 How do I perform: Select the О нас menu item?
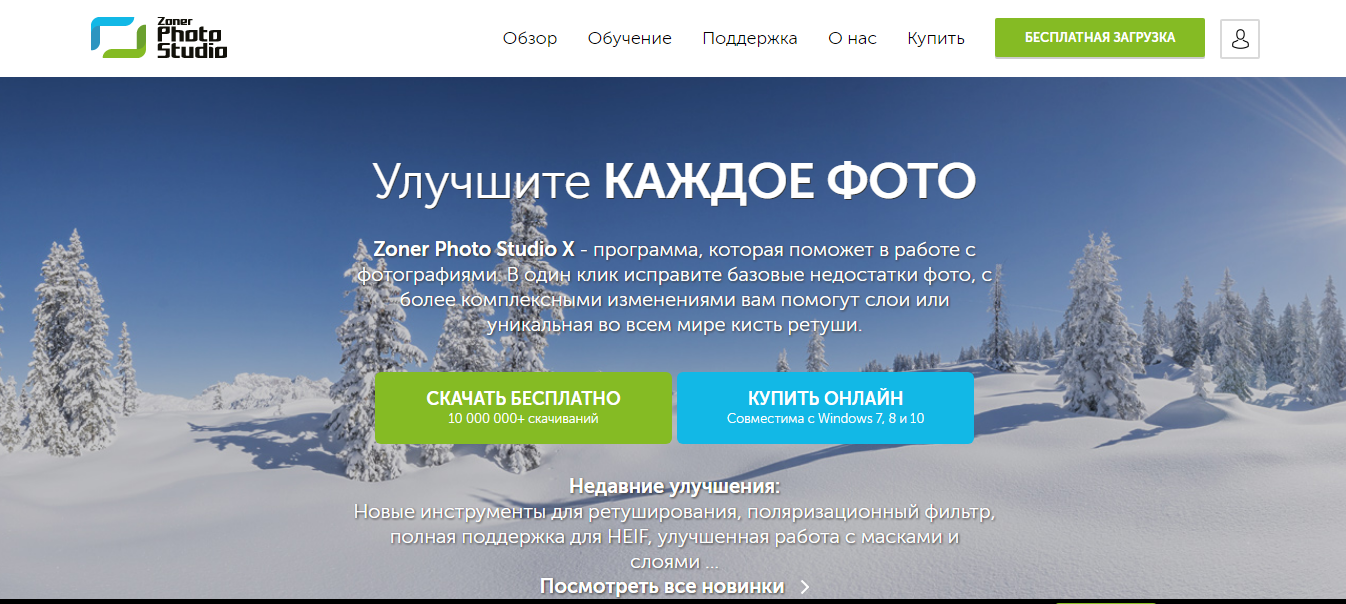point(853,39)
